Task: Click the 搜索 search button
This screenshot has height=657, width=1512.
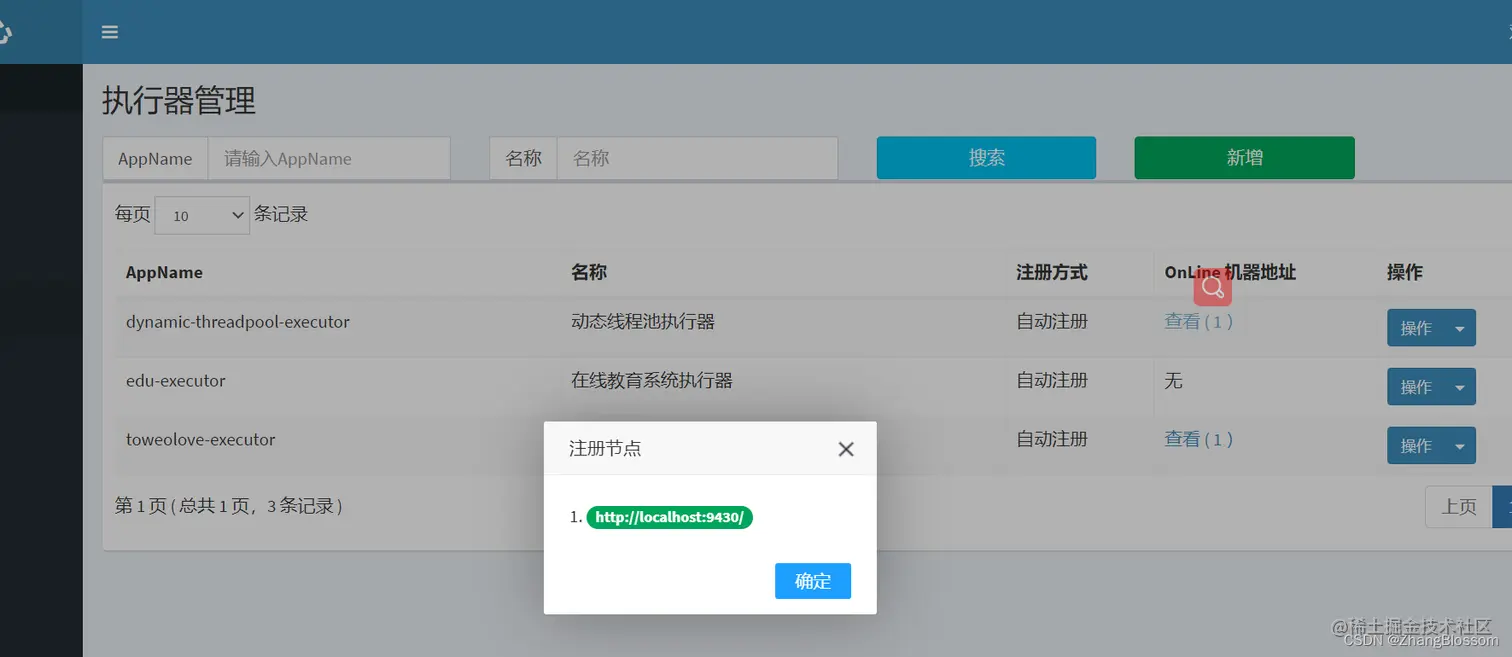Action: [x=985, y=157]
